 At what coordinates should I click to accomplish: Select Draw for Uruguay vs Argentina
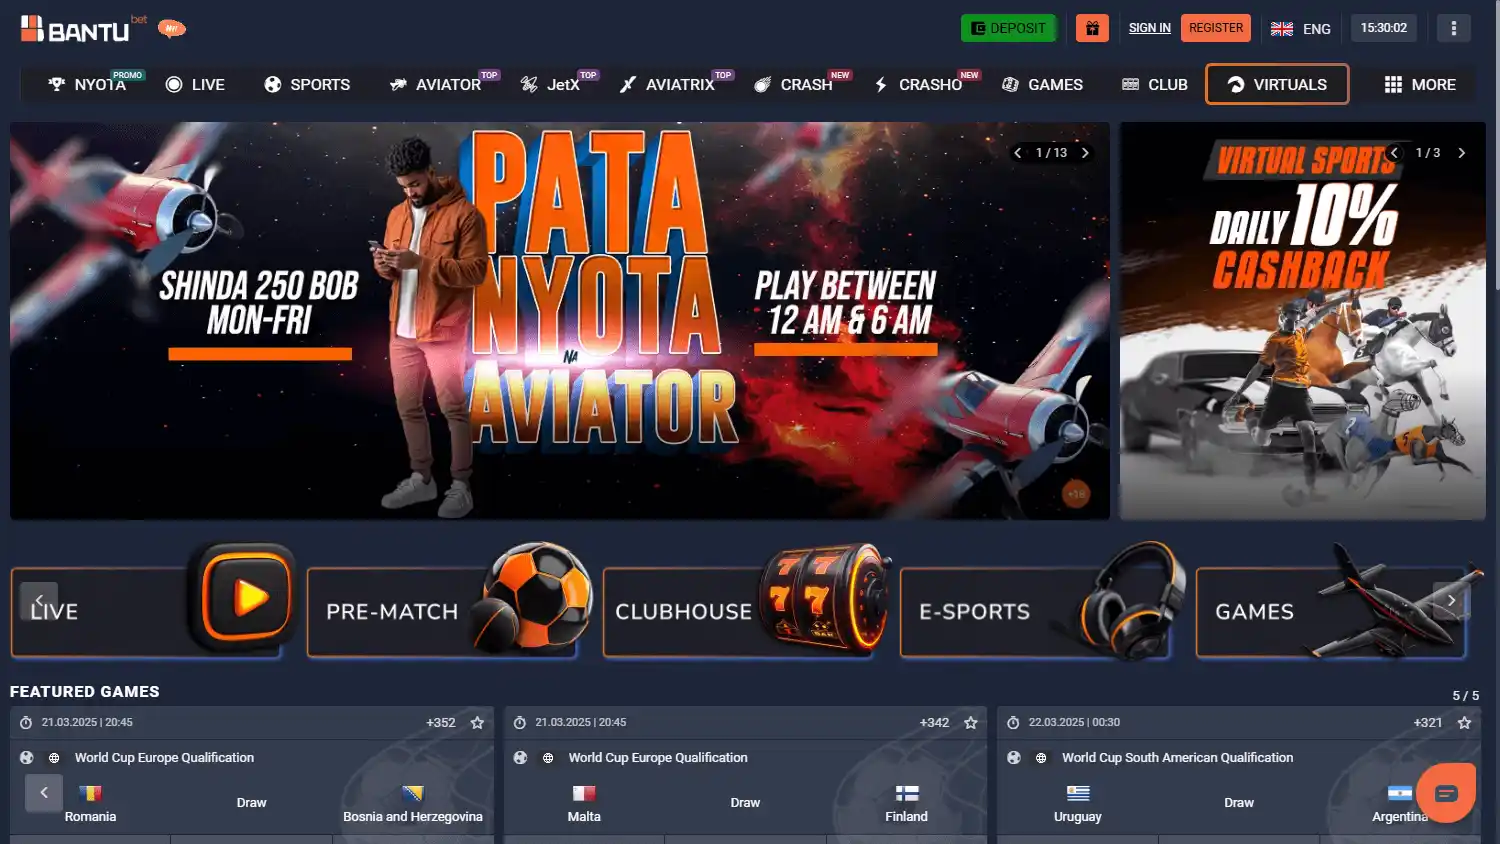(x=1239, y=803)
